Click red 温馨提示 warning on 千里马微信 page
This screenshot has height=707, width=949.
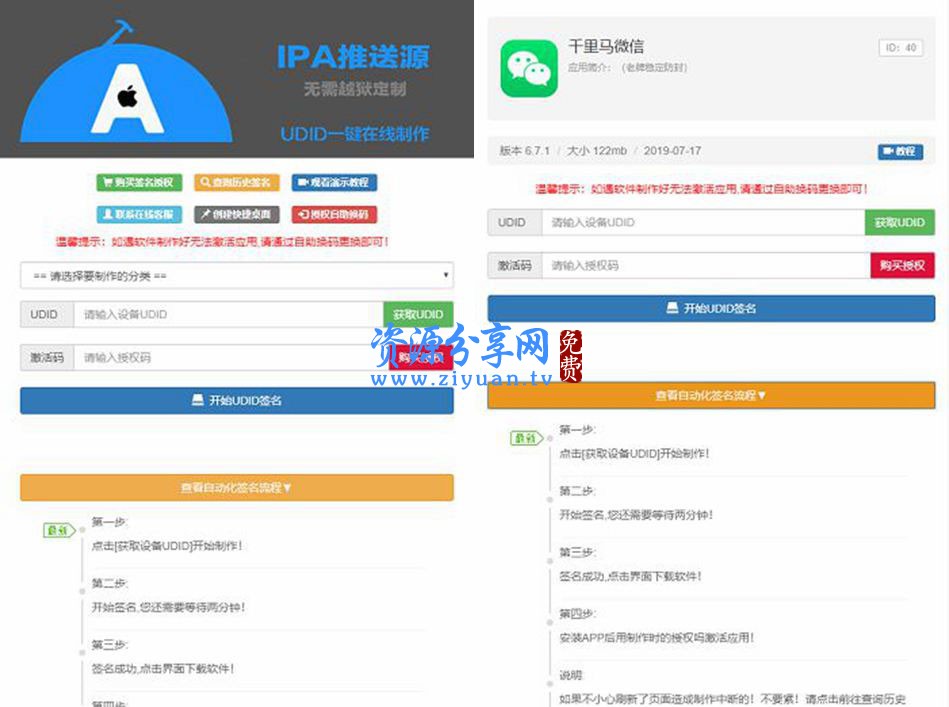[x=701, y=189]
